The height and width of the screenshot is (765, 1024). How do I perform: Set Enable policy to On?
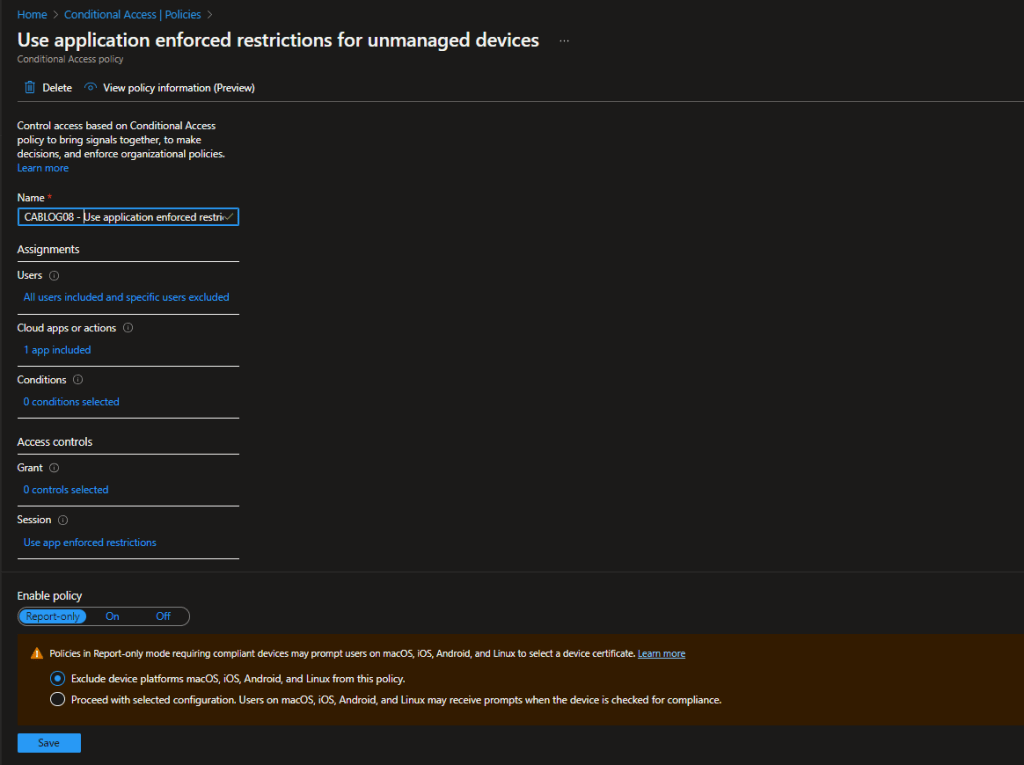112,617
